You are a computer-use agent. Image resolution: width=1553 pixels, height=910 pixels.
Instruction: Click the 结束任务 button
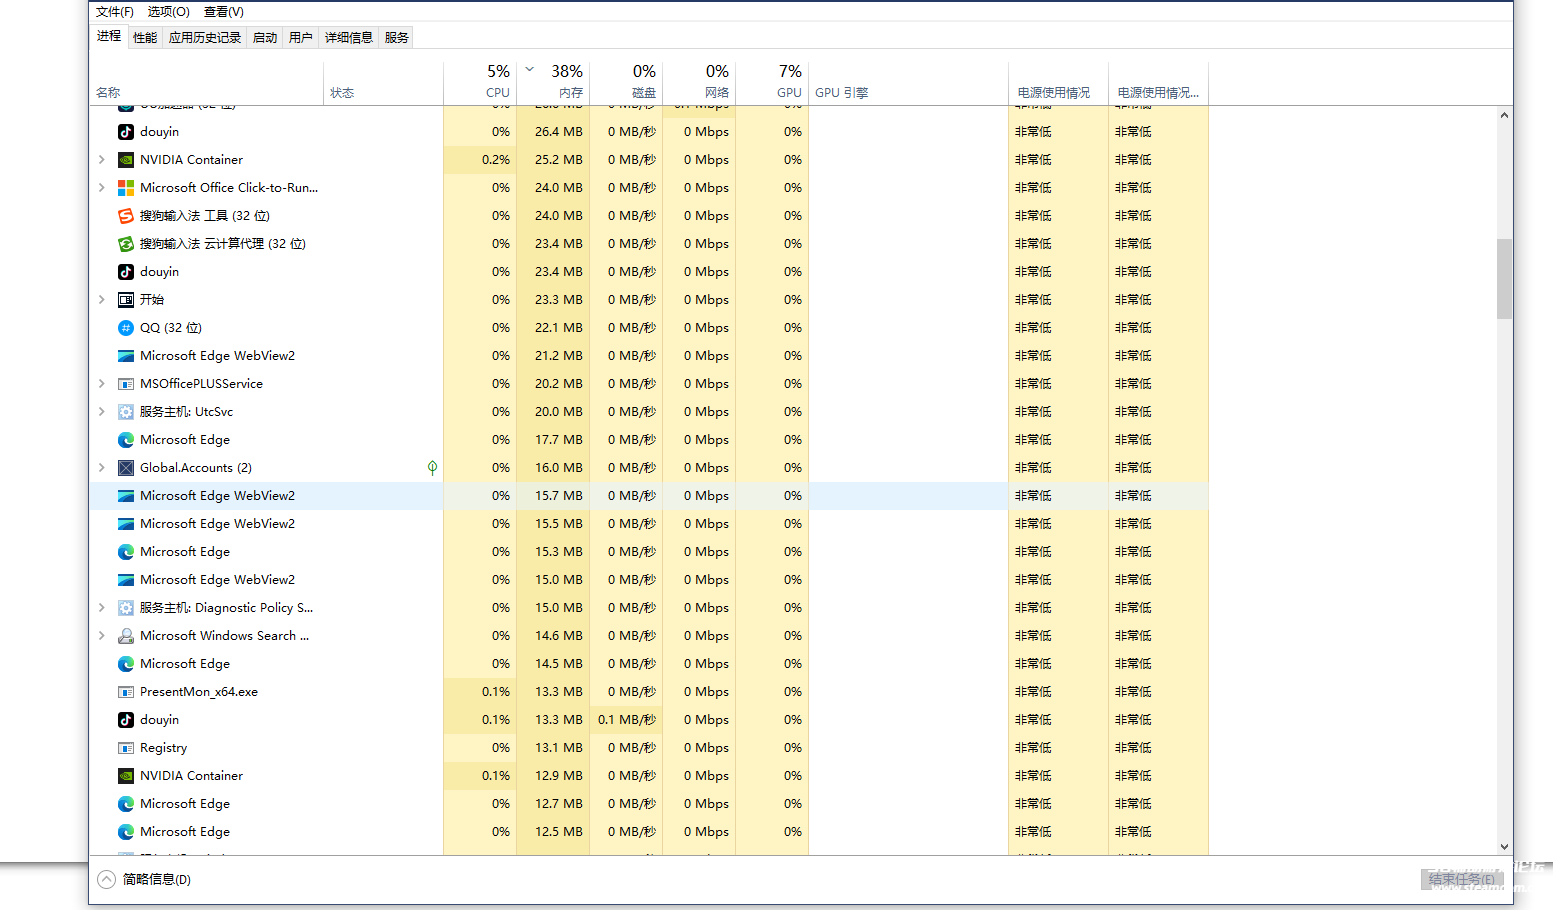coord(1461,880)
